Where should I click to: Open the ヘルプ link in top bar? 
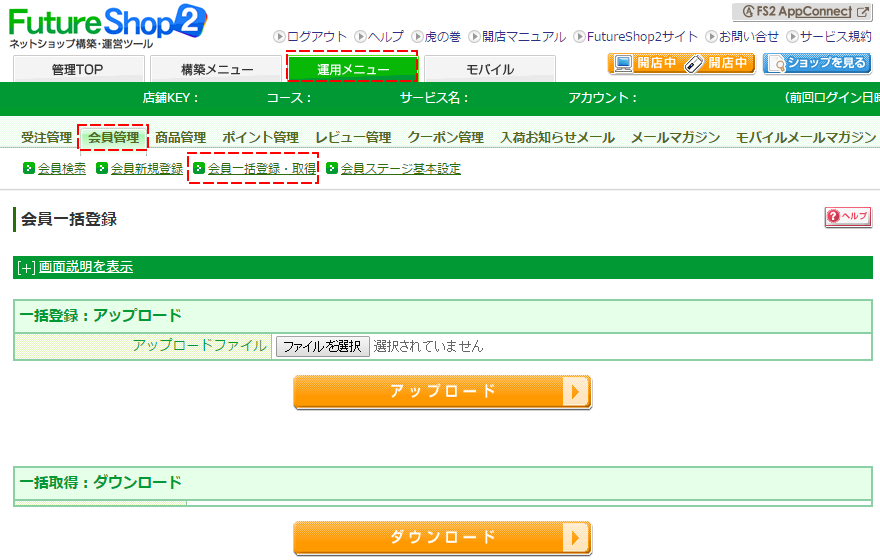[386, 36]
